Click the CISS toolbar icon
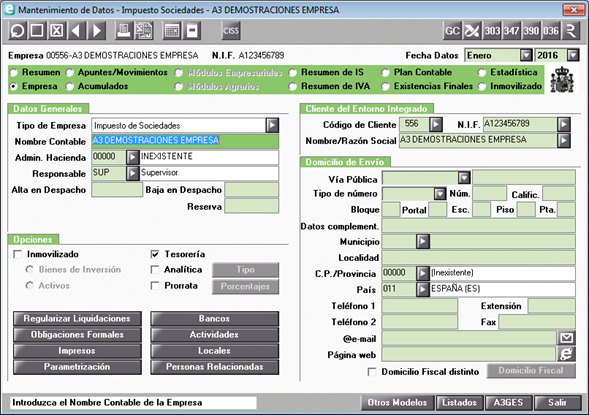 231,31
